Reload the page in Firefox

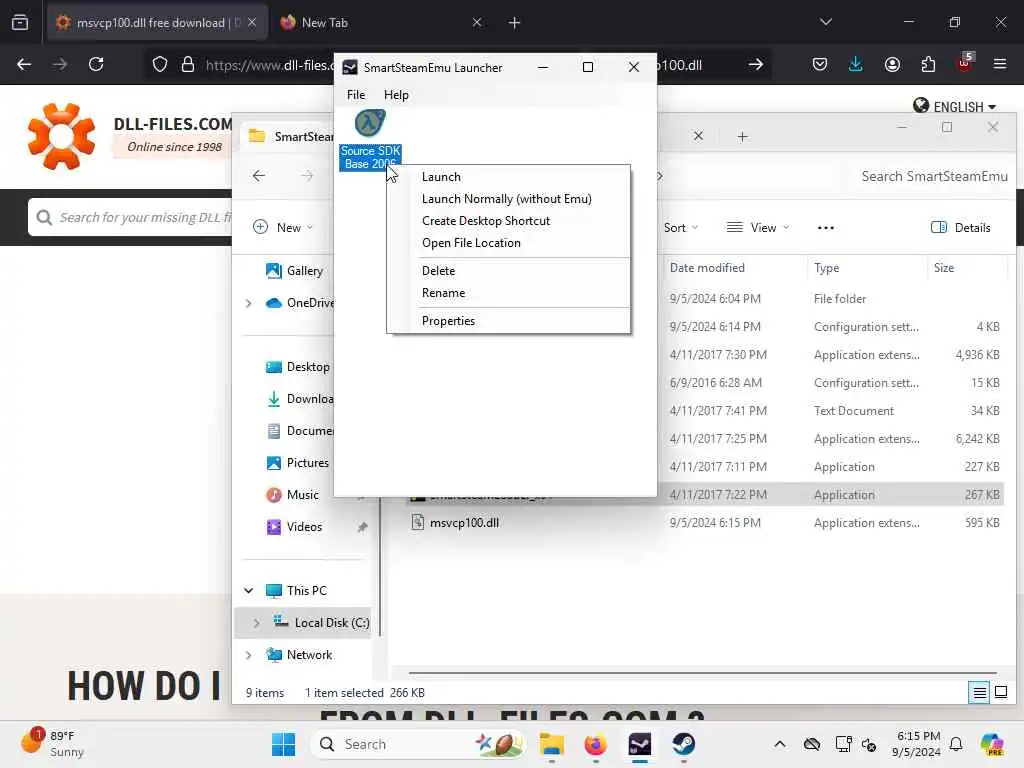coord(96,64)
